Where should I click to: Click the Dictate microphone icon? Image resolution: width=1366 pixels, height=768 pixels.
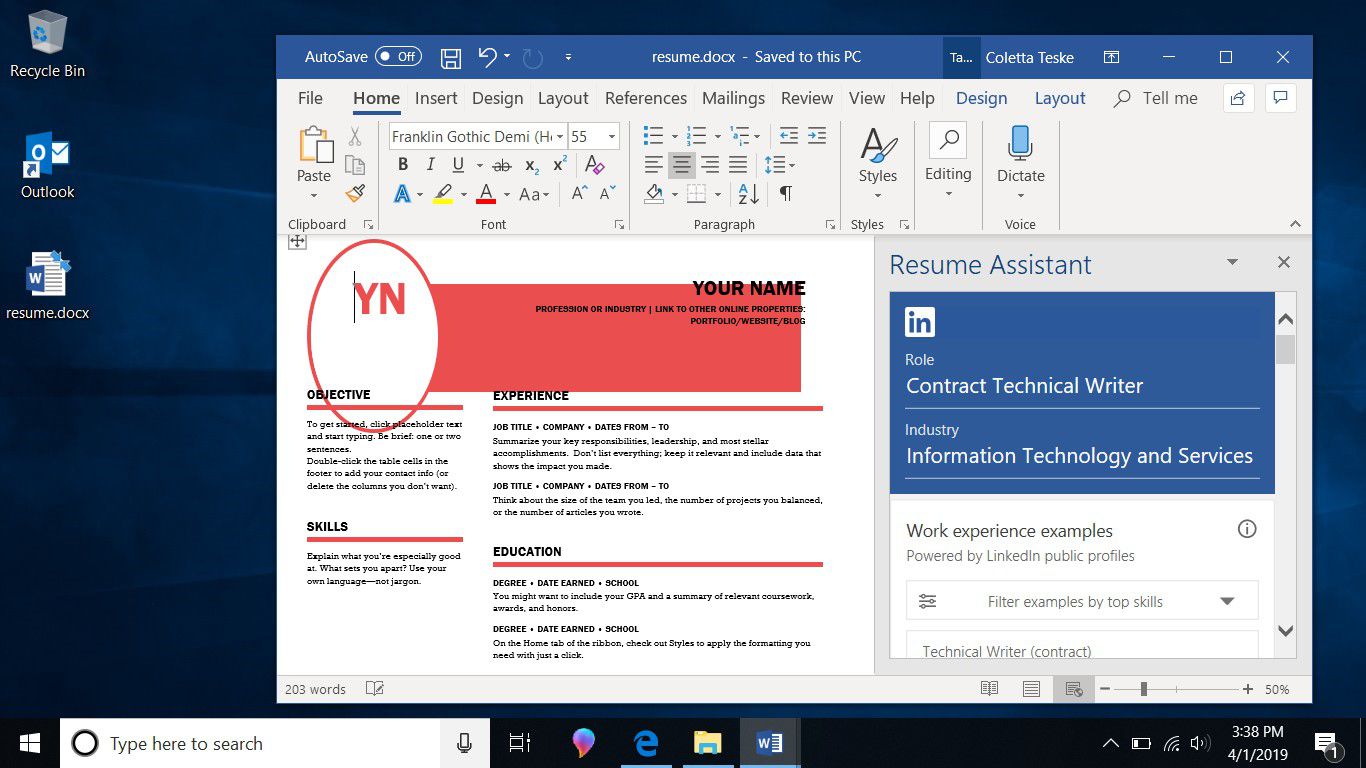tap(1020, 142)
